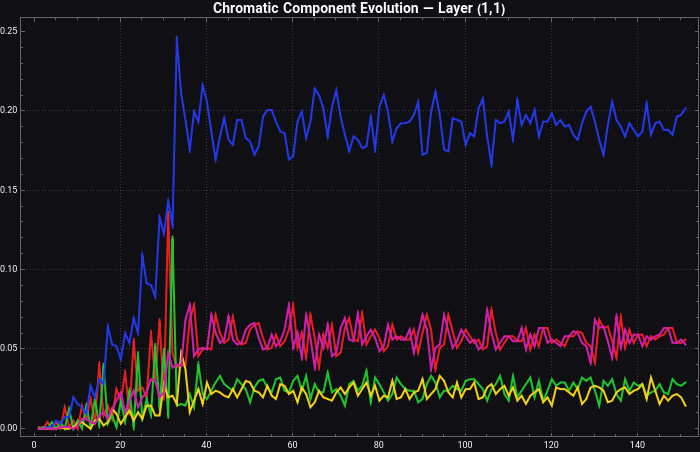The width and height of the screenshot is (700, 452).
Task: Select the 60 x-axis tick label
Action: pos(293,444)
